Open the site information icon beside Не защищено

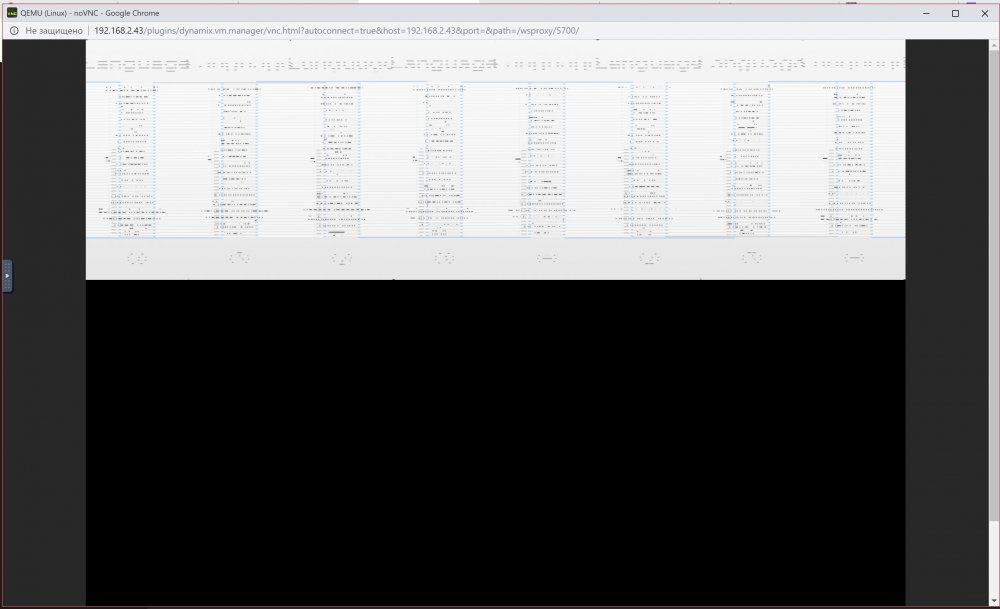pos(14,31)
